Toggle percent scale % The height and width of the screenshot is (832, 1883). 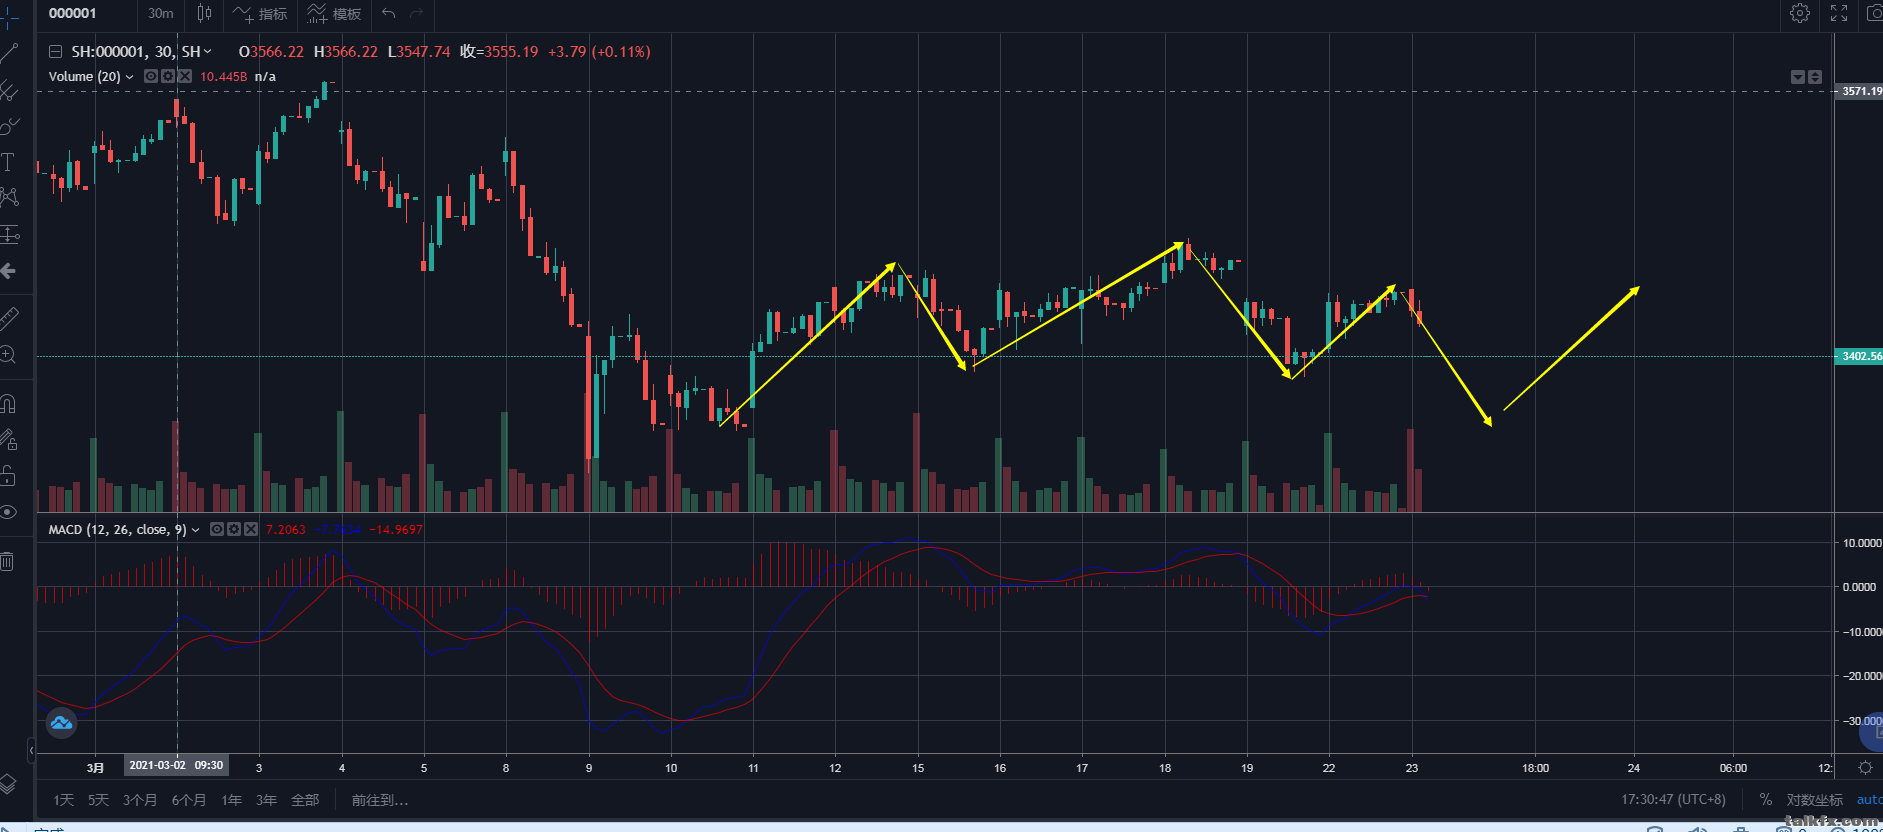tap(1766, 800)
